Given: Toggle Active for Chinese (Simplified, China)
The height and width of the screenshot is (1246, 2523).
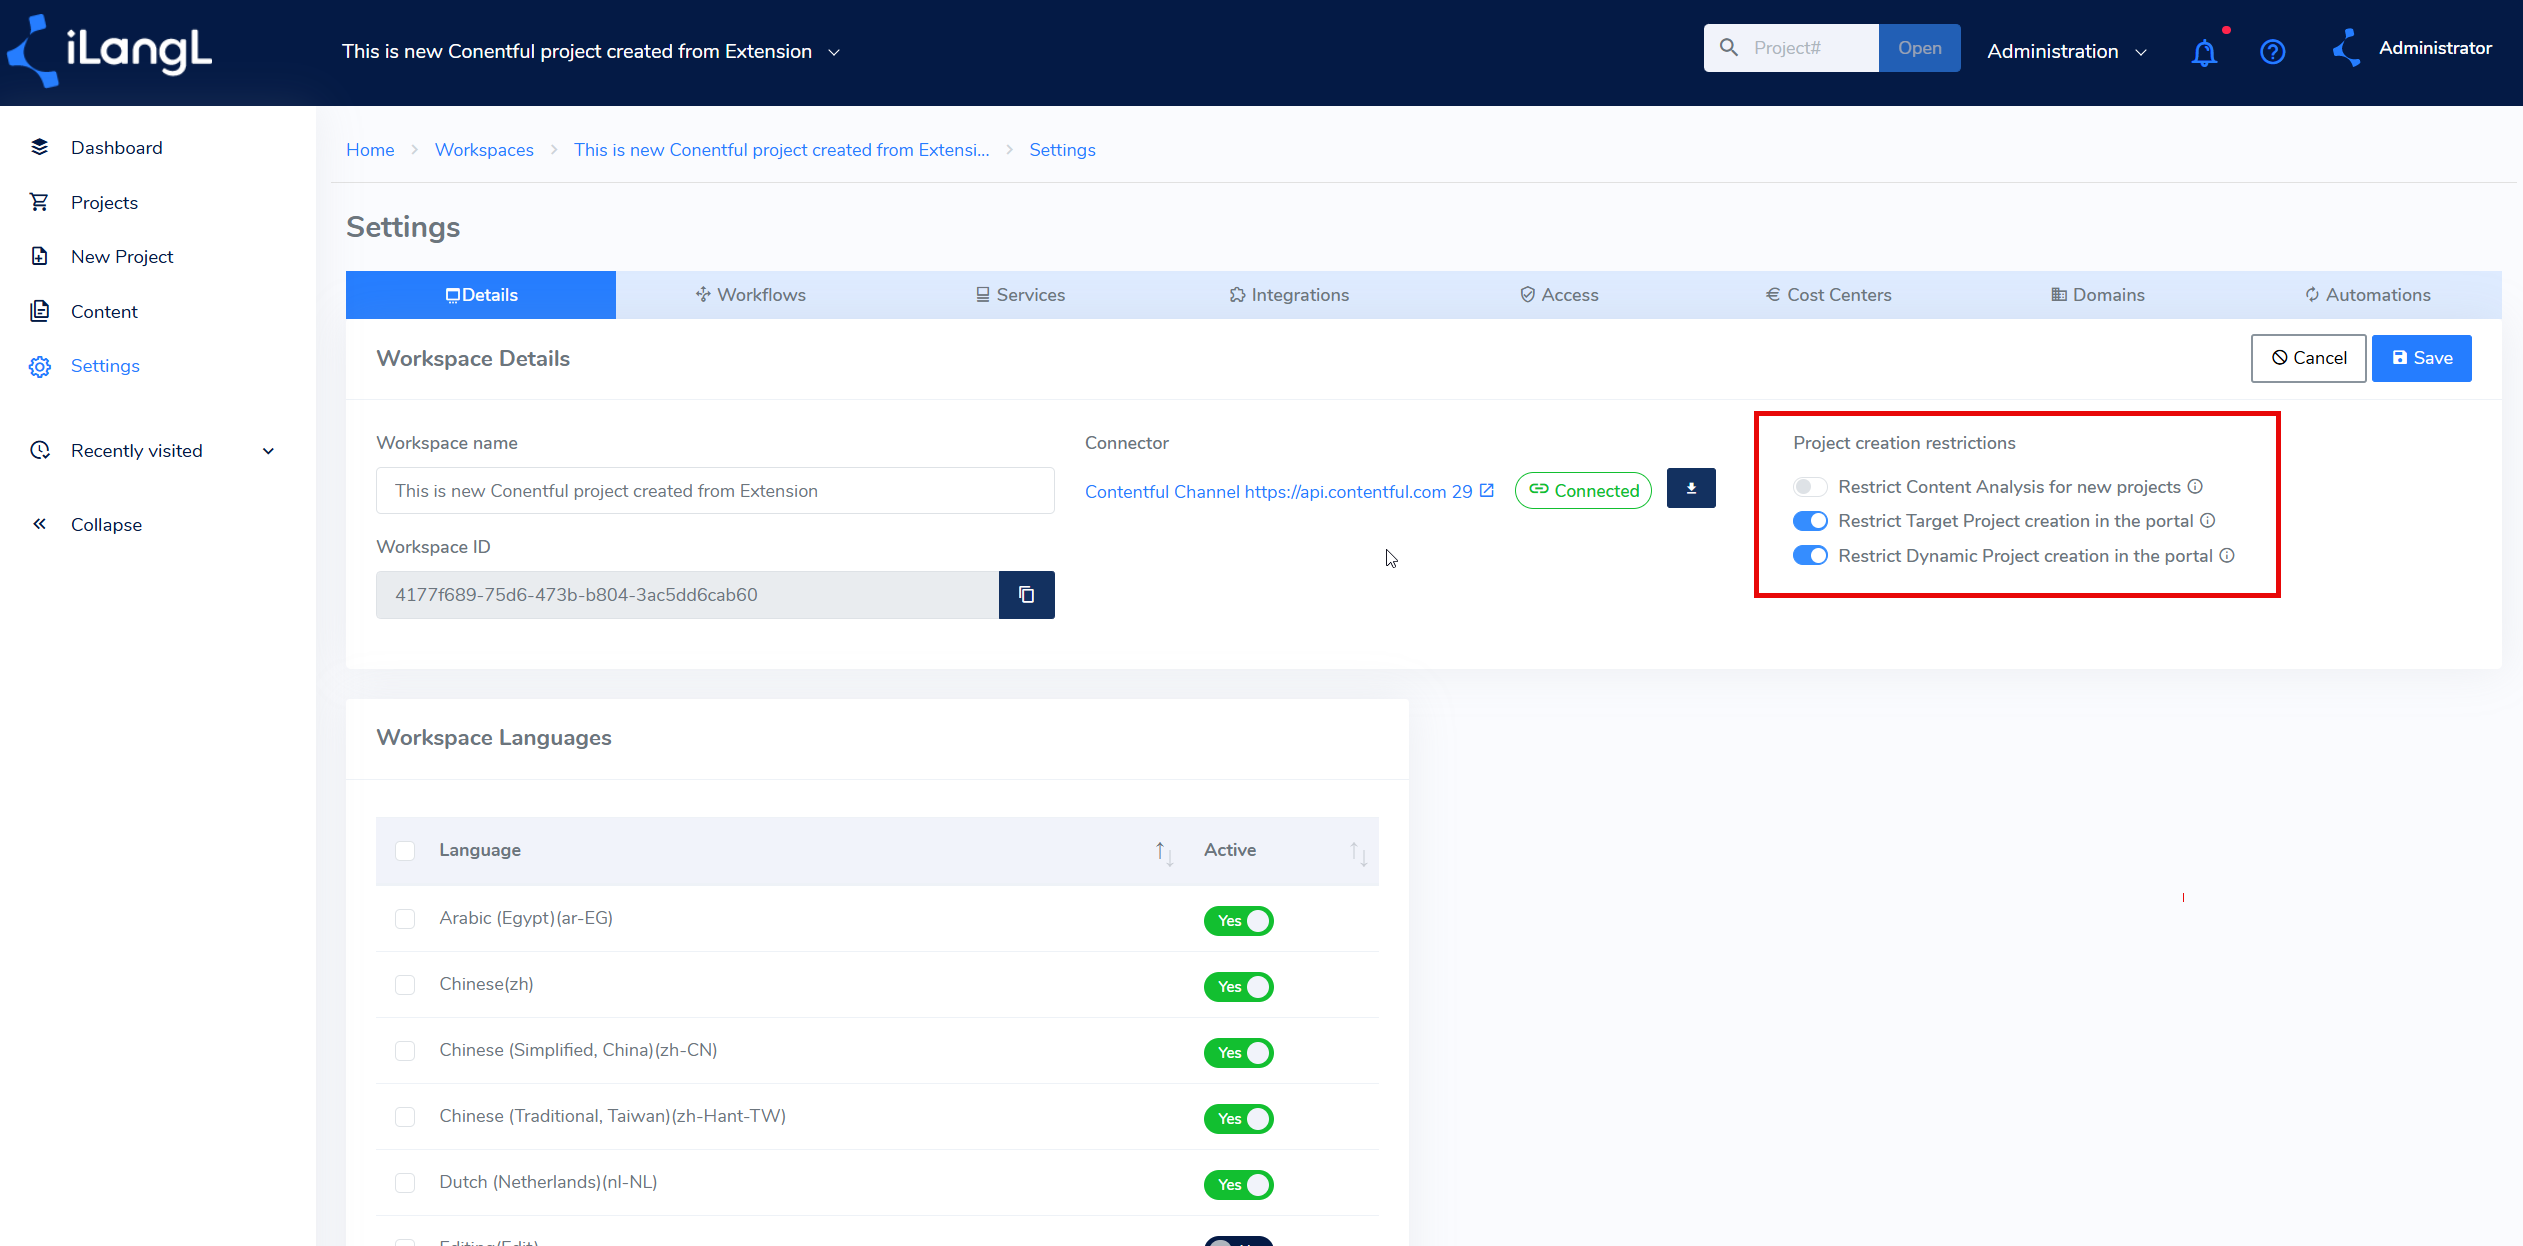Looking at the screenshot, I should (x=1238, y=1053).
